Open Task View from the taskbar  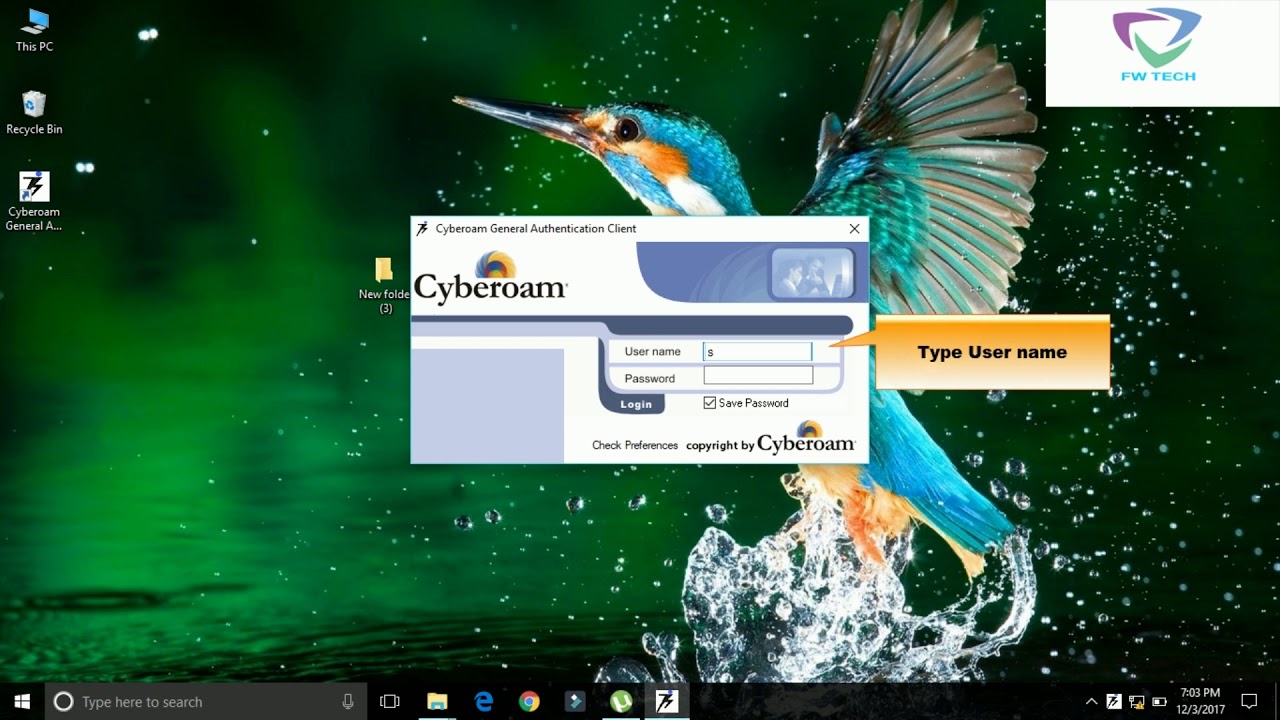point(390,701)
